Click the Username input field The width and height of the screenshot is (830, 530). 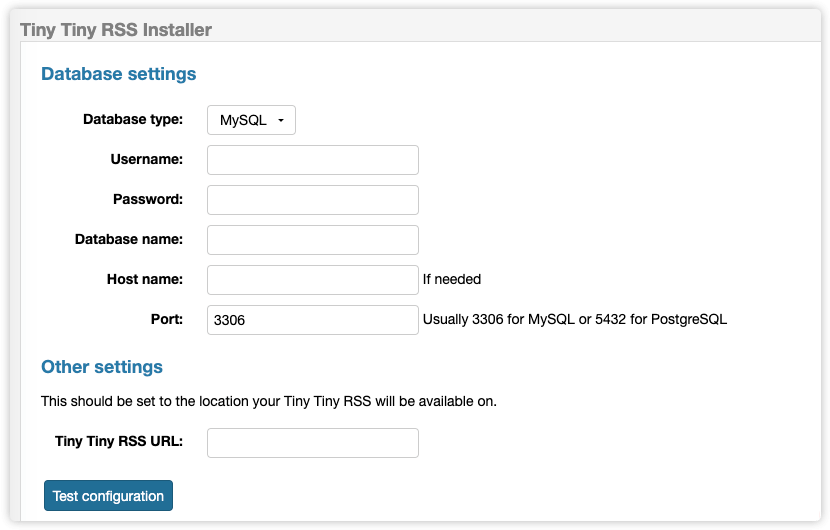[312, 160]
